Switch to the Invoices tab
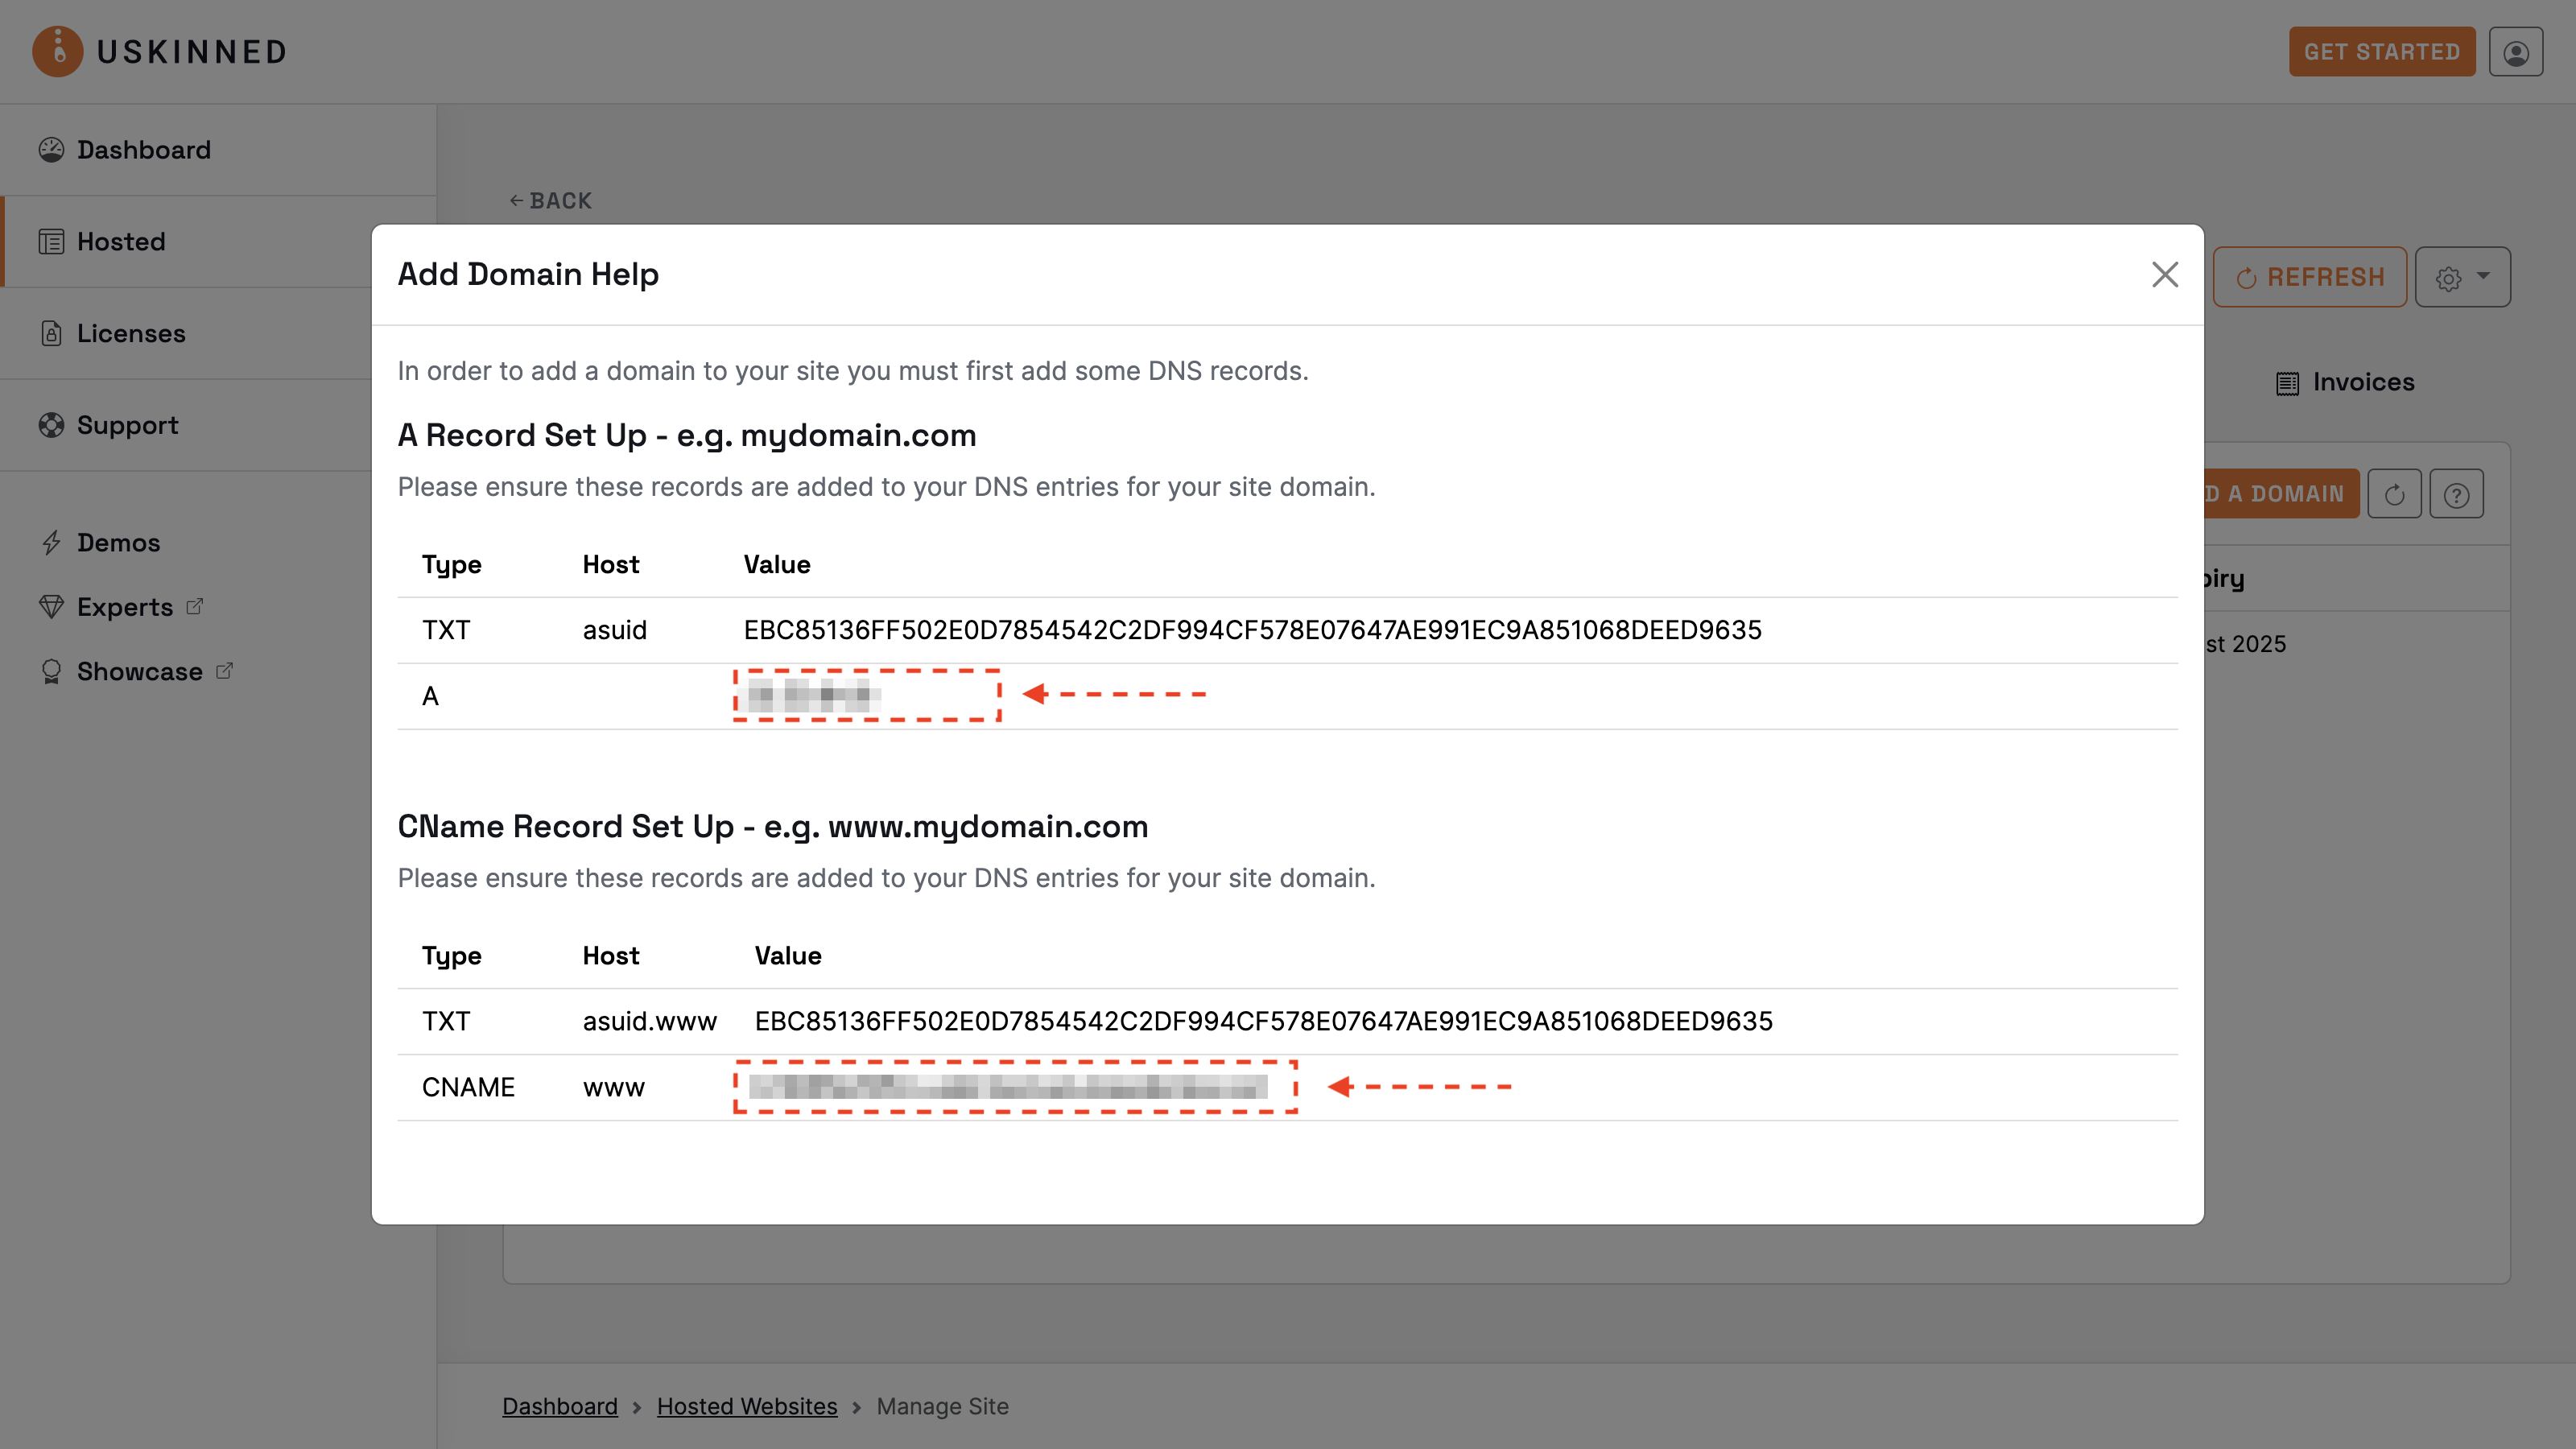 (2345, 381)
